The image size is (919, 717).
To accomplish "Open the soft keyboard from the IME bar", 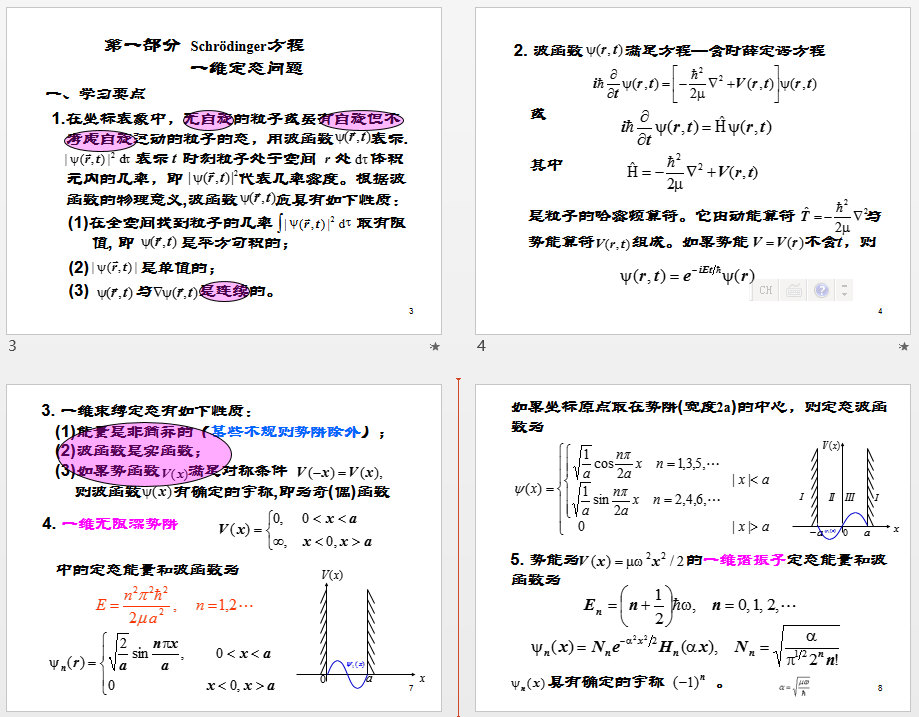I will (794, 290).
